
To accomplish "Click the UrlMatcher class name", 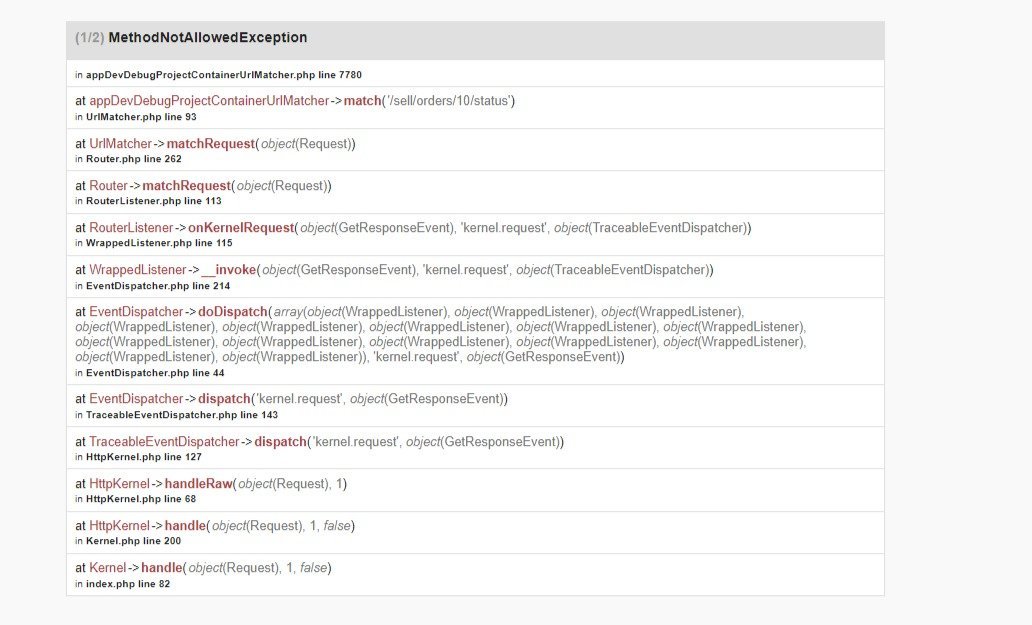I will click(x=120, y=143).
